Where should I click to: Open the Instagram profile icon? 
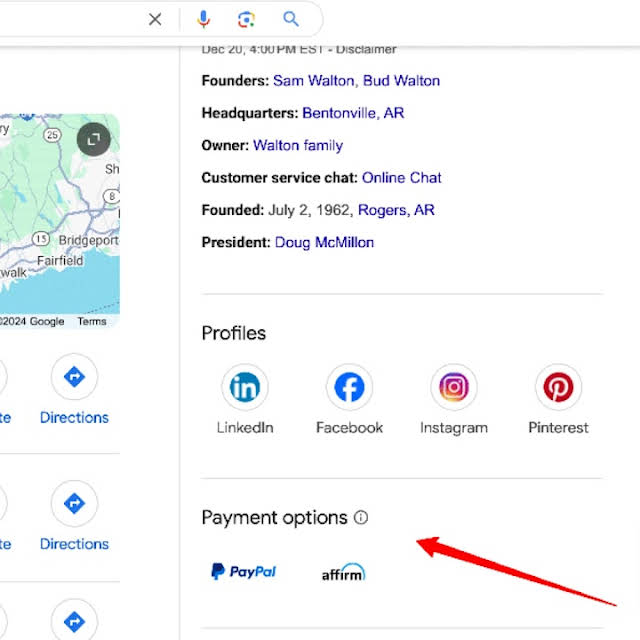[x=454, y=387]
